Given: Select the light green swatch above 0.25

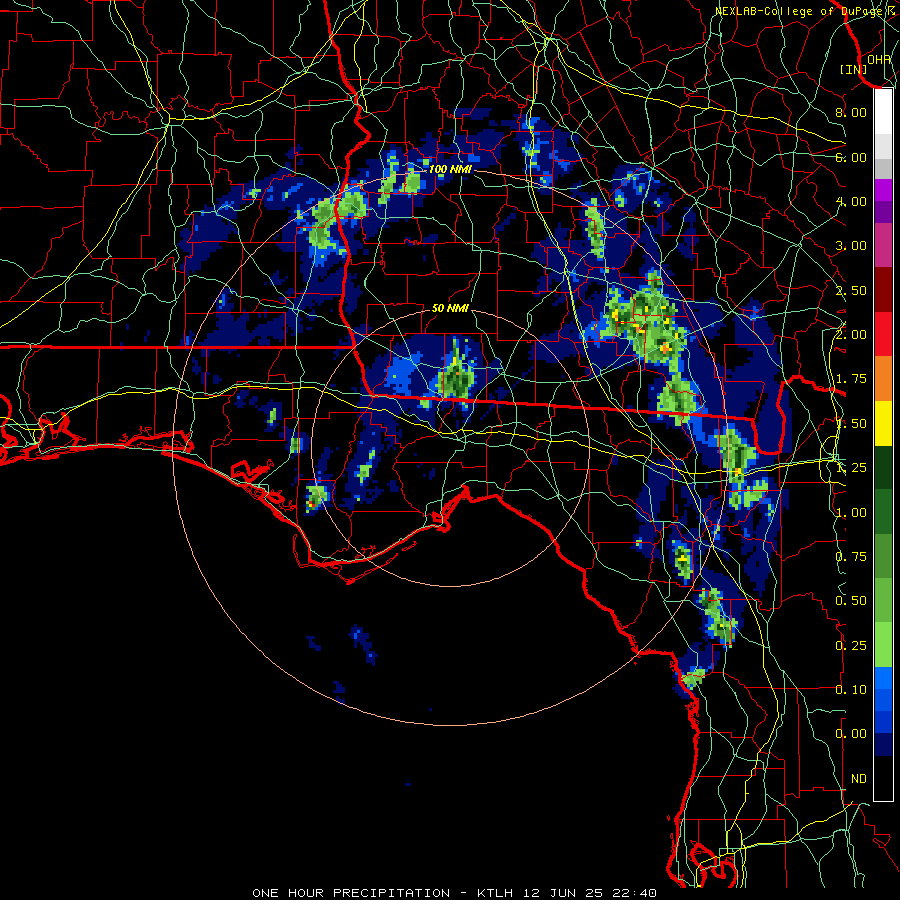Looking at the screenshot, I should (883, 645).
